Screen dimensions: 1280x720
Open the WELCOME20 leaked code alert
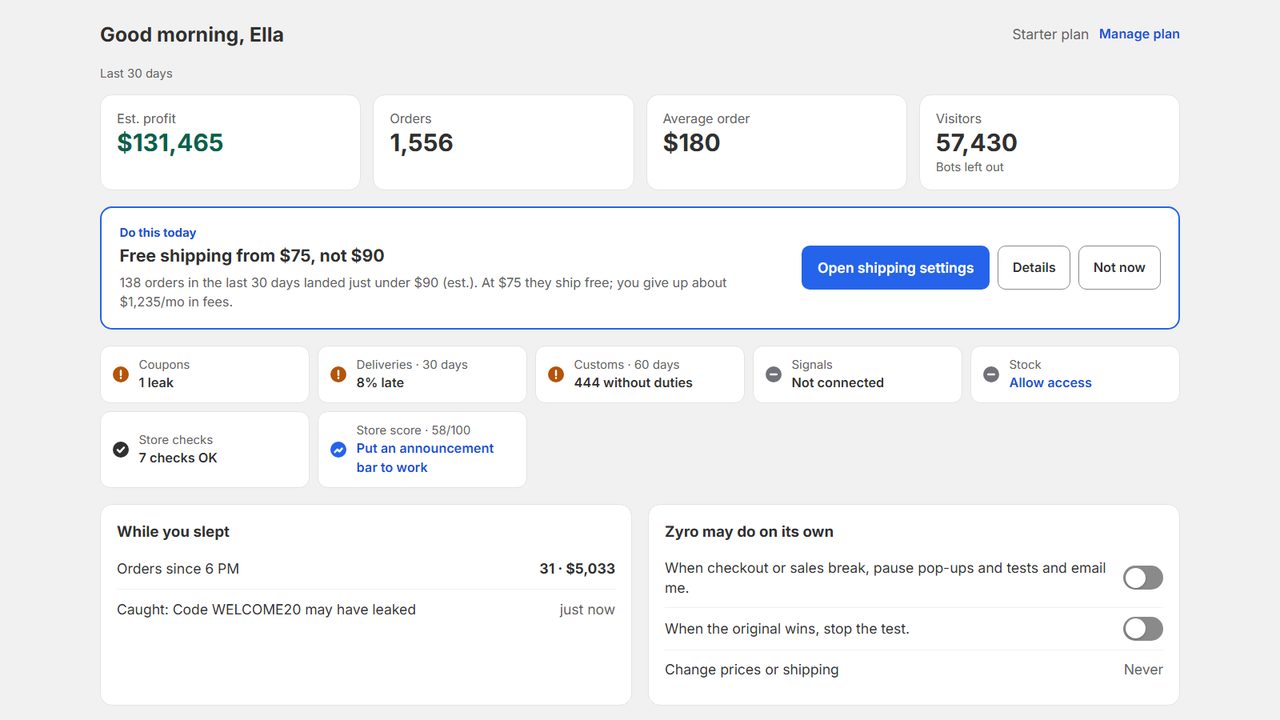pos(366,610)
